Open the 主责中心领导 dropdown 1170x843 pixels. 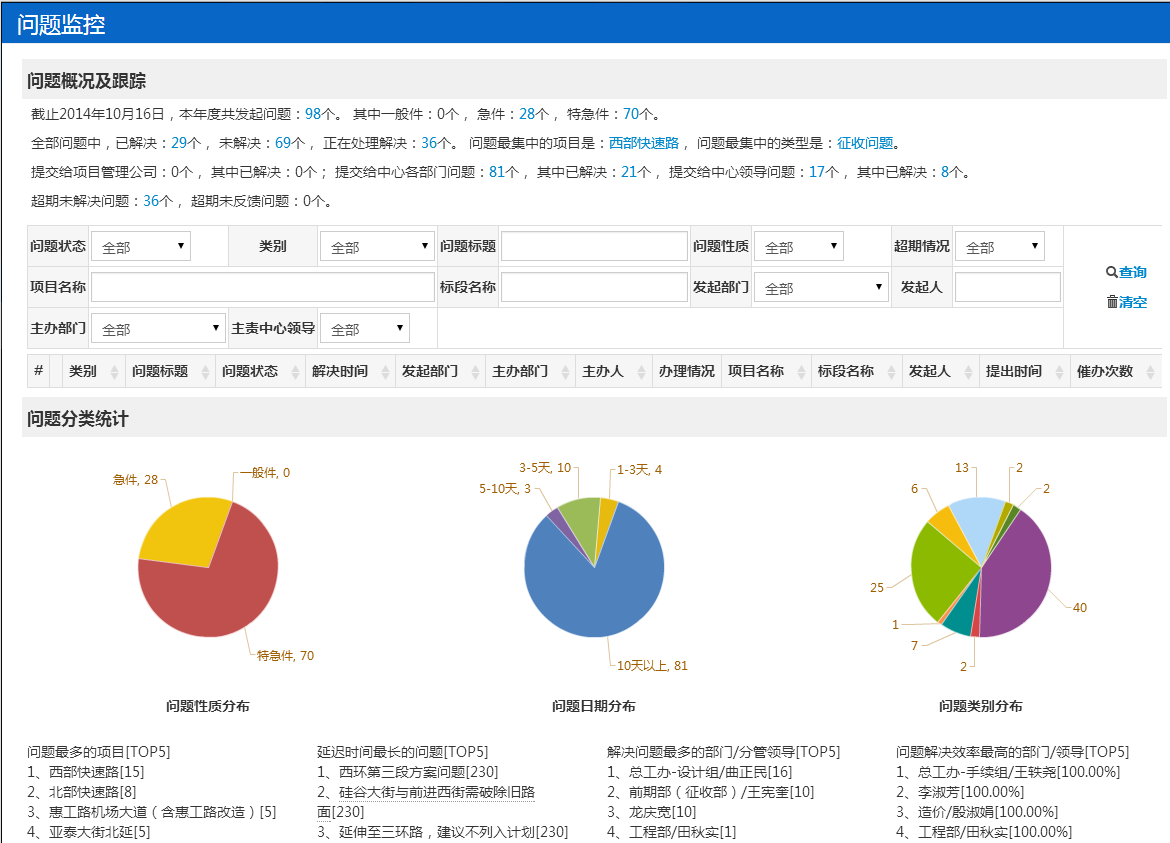364,329
